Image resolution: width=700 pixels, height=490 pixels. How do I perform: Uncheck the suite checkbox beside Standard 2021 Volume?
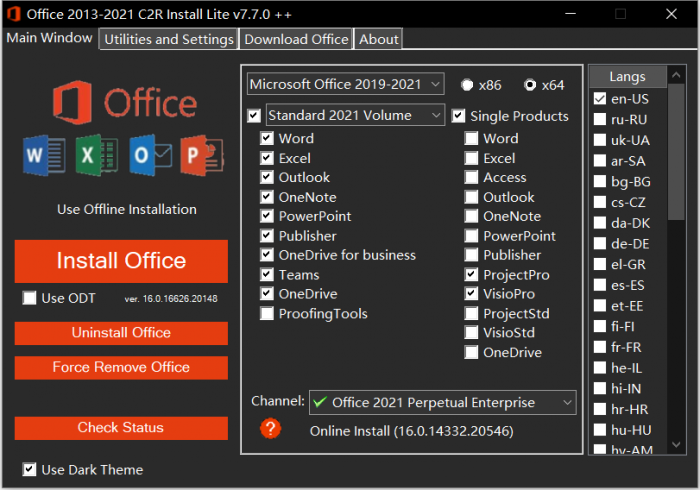click(254, 116)
